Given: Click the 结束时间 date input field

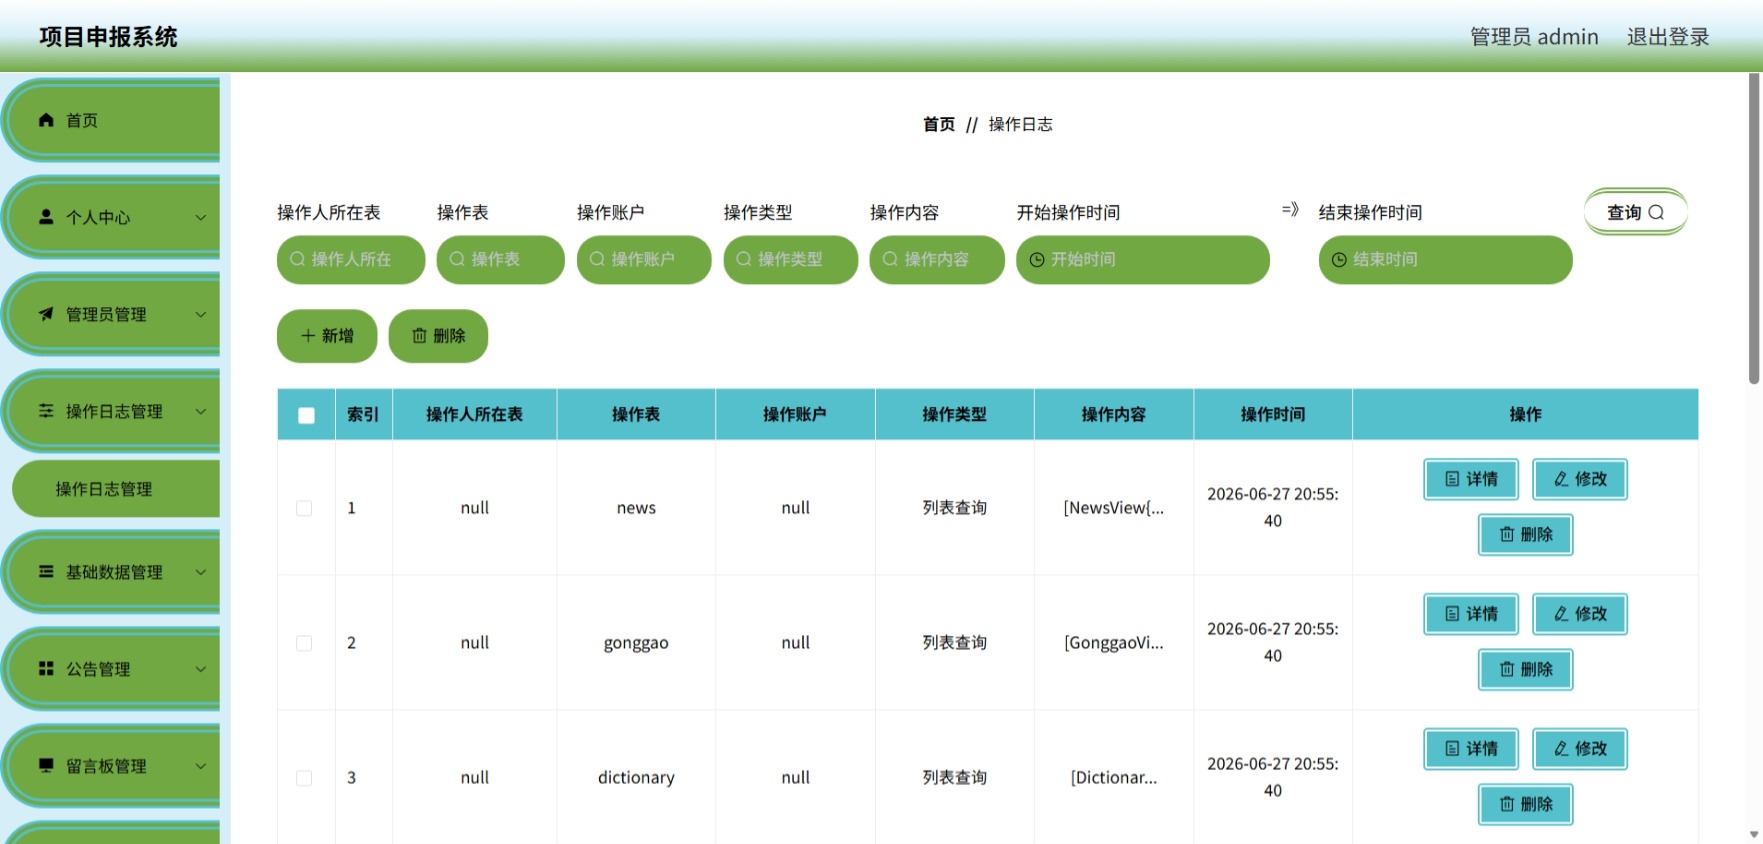Looking at the screenshot, I should [1445, 260].
